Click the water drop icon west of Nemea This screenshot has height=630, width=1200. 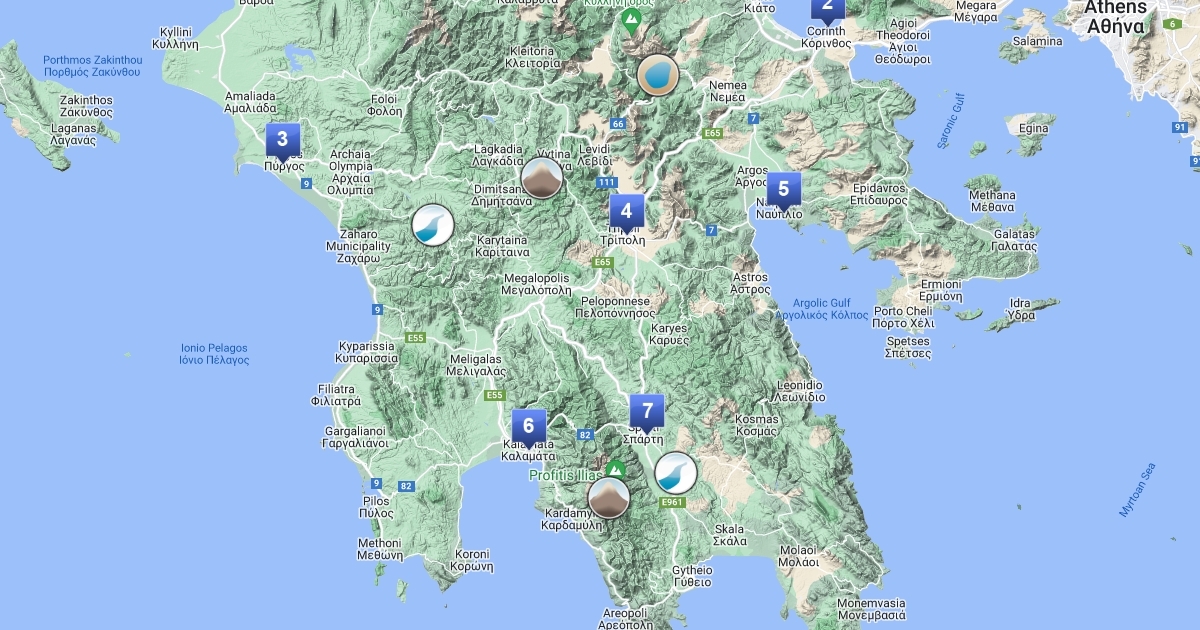pyautogui.click(x=657, y=75)
